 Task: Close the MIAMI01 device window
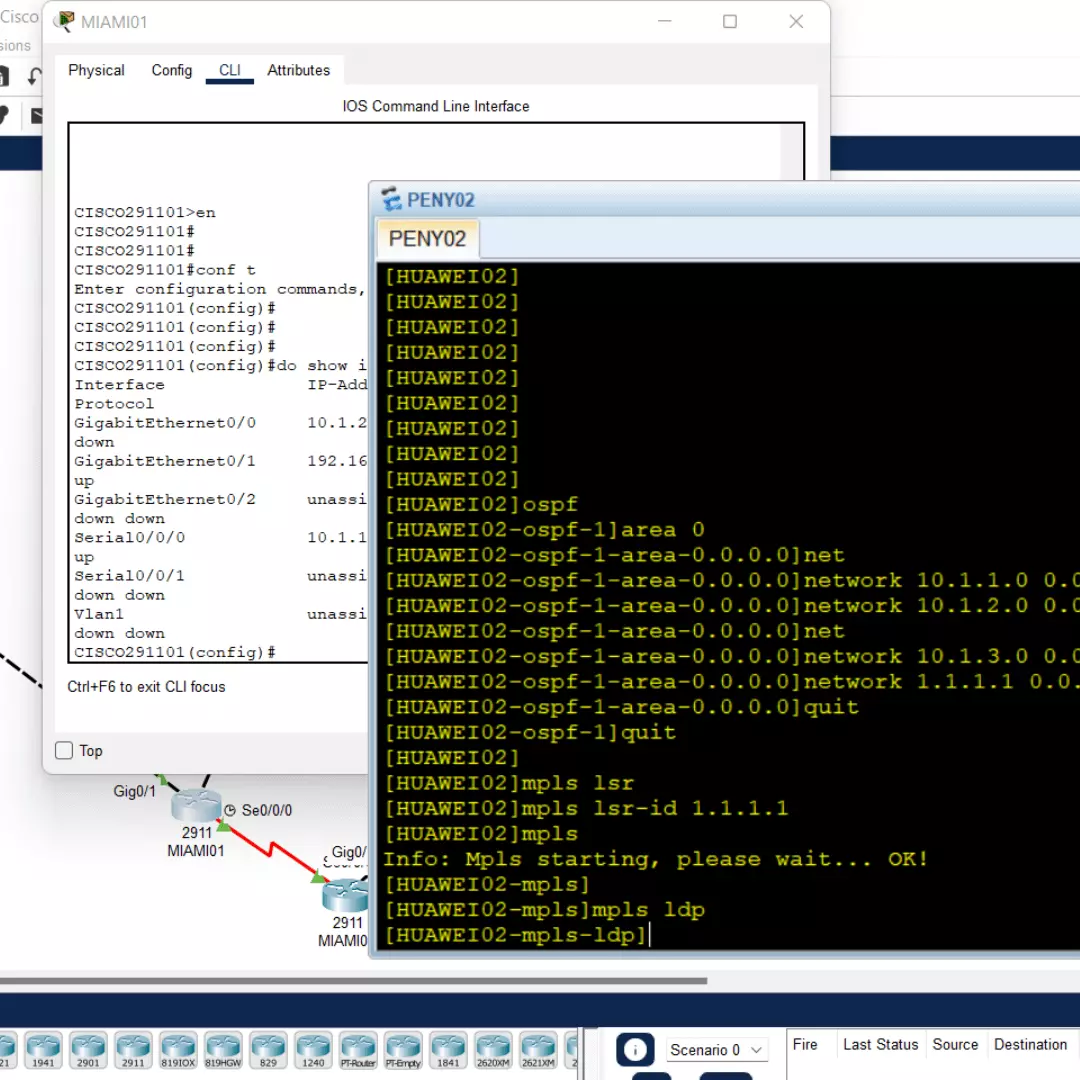(796, 22)
